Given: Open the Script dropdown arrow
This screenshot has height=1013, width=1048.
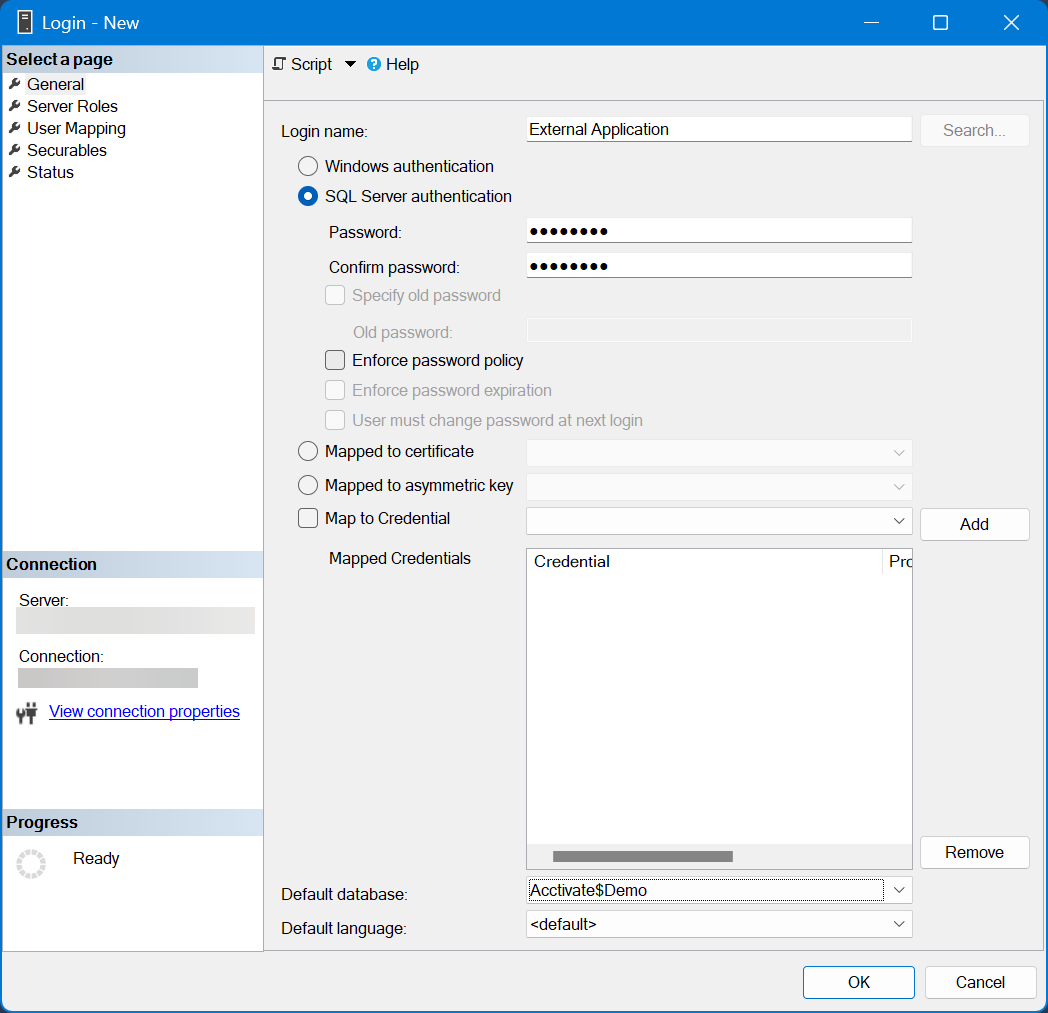Looking at the screenshot, I should (x=350, y=64).
